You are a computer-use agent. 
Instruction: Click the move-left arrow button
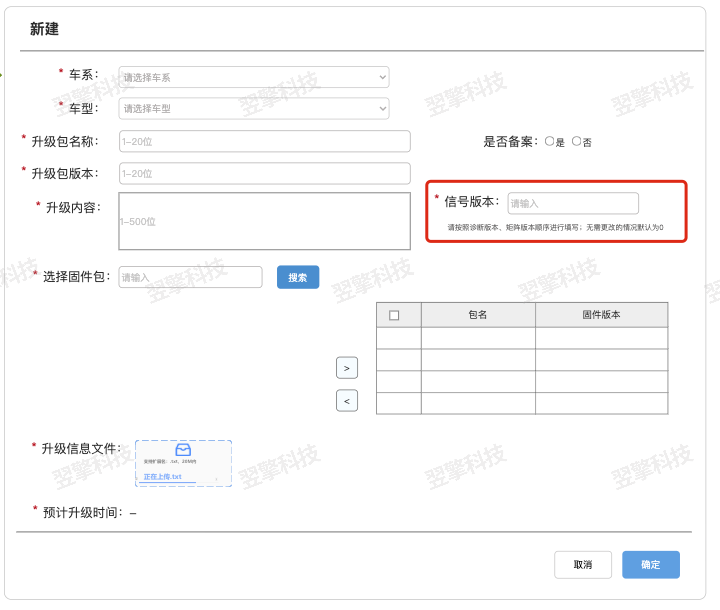(347, 401)
